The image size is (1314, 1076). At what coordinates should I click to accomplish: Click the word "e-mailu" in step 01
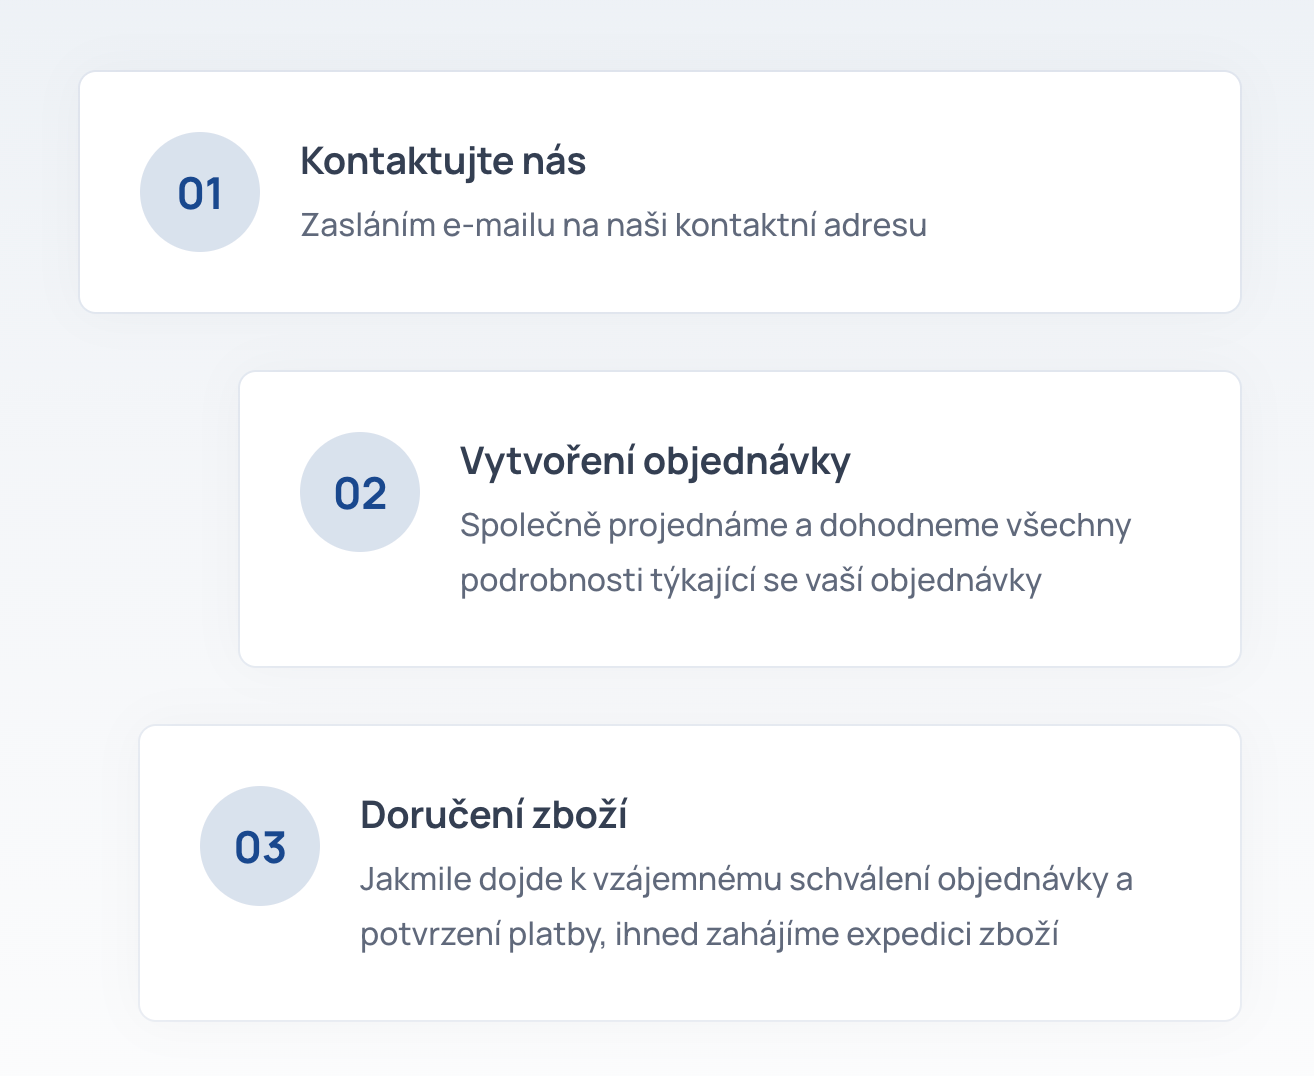click(498, 225)
